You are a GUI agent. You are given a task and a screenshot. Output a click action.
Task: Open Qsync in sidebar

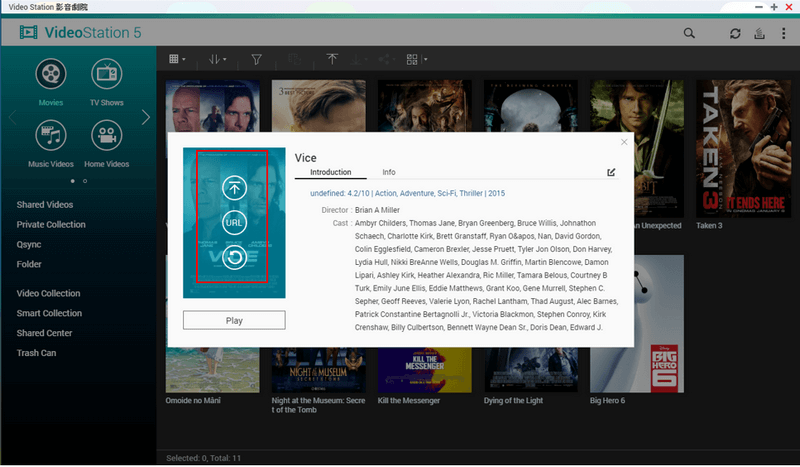tap(29, 244)
